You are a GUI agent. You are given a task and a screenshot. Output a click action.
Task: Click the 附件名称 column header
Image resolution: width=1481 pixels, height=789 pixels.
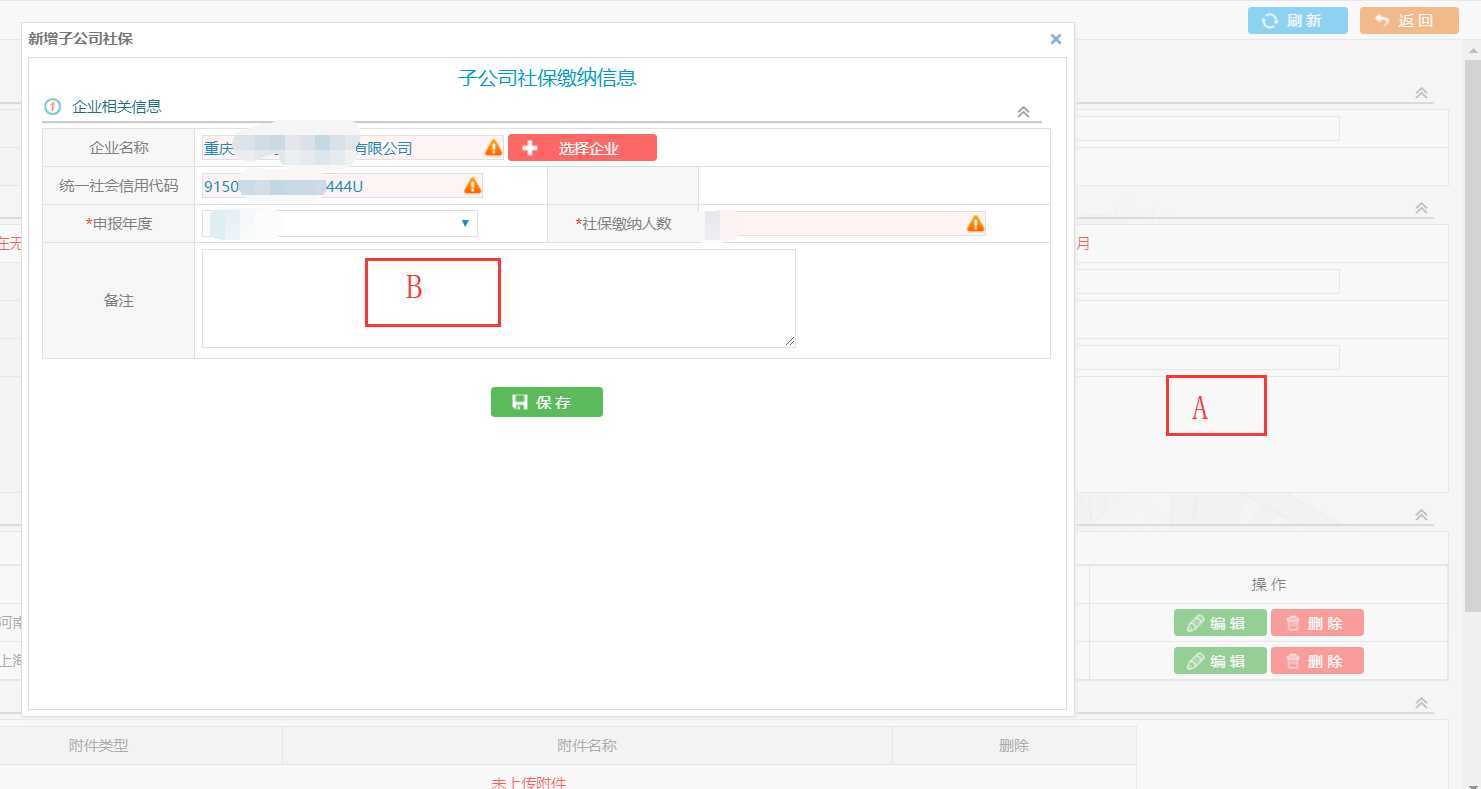point(587,745)
